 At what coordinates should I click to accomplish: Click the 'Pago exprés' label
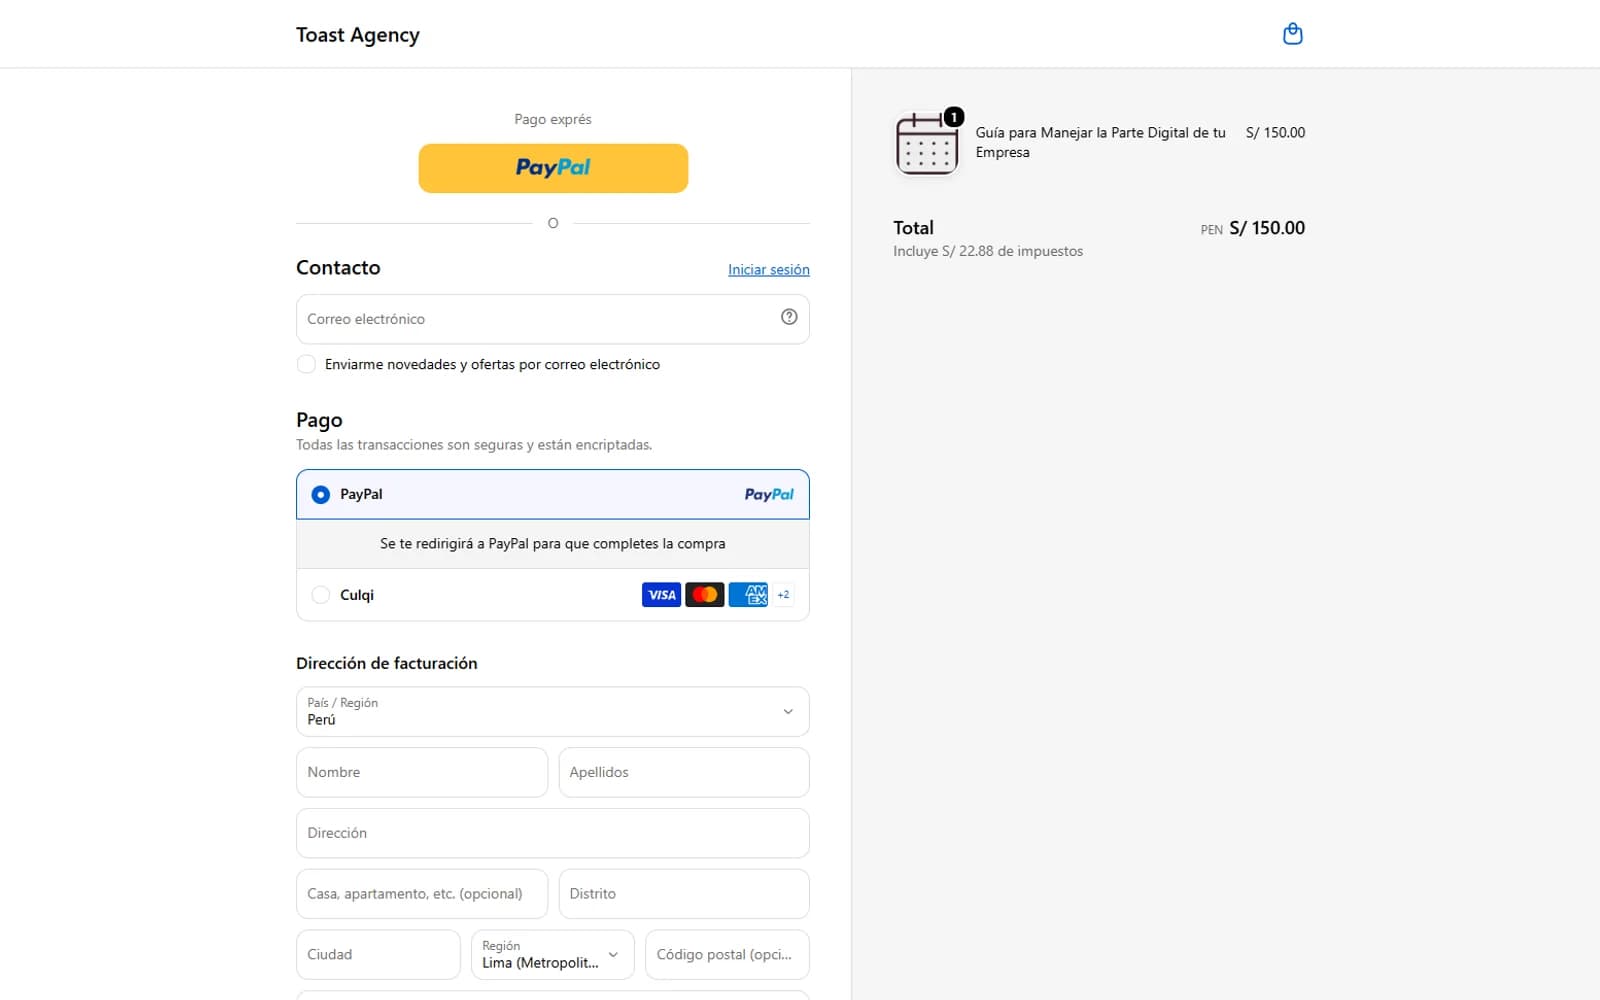click(x=553, y=119)
